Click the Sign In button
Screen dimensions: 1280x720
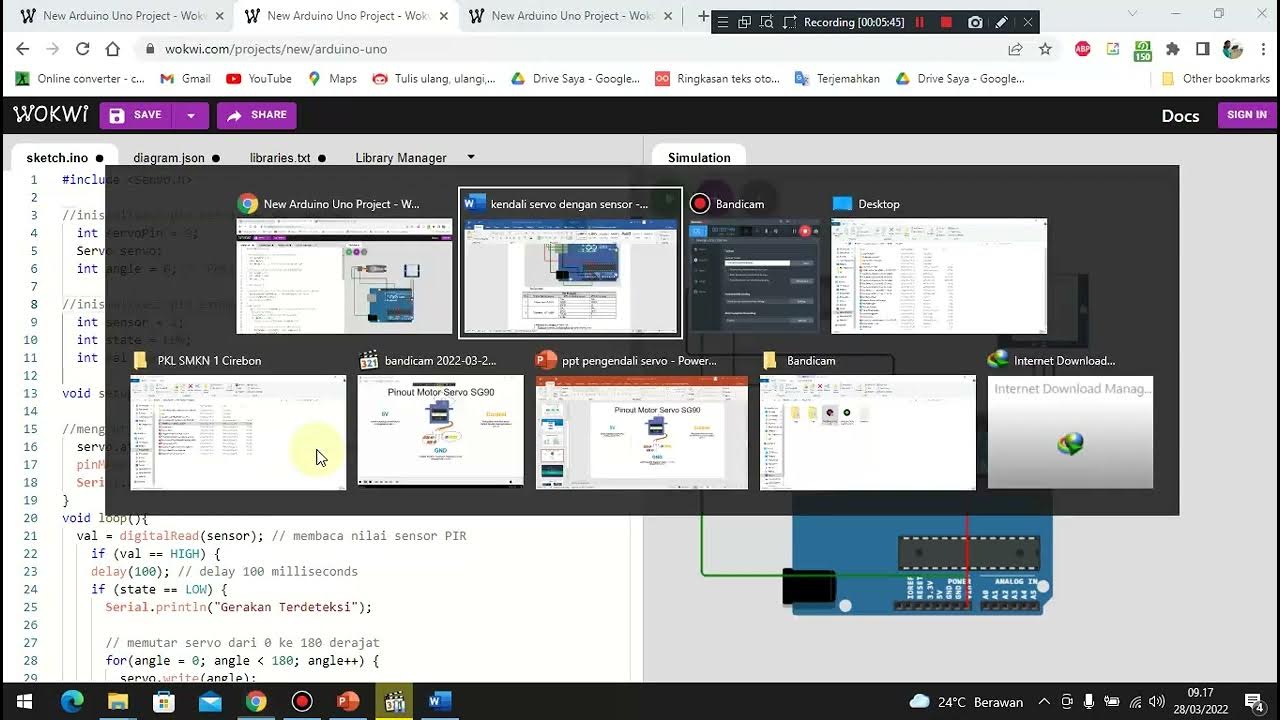[x=1247, y=115]
